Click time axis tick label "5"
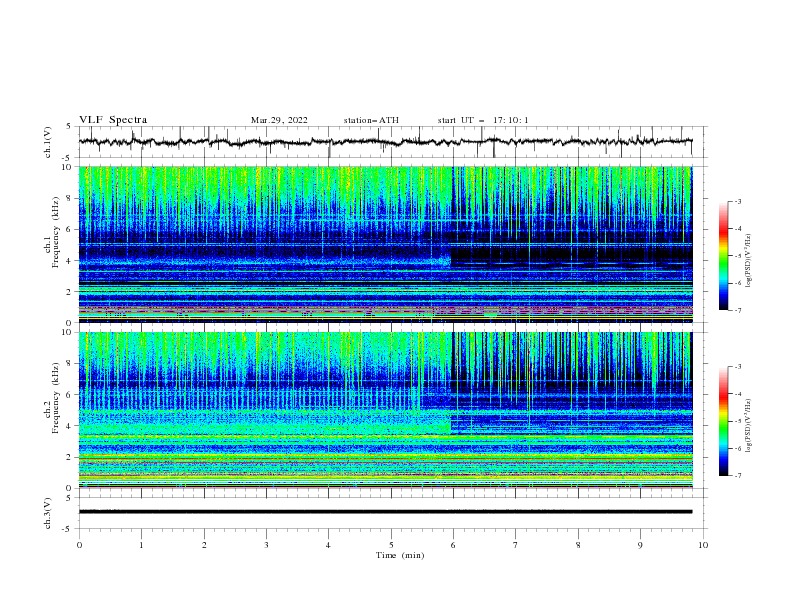792x612 pixels. 391,545
